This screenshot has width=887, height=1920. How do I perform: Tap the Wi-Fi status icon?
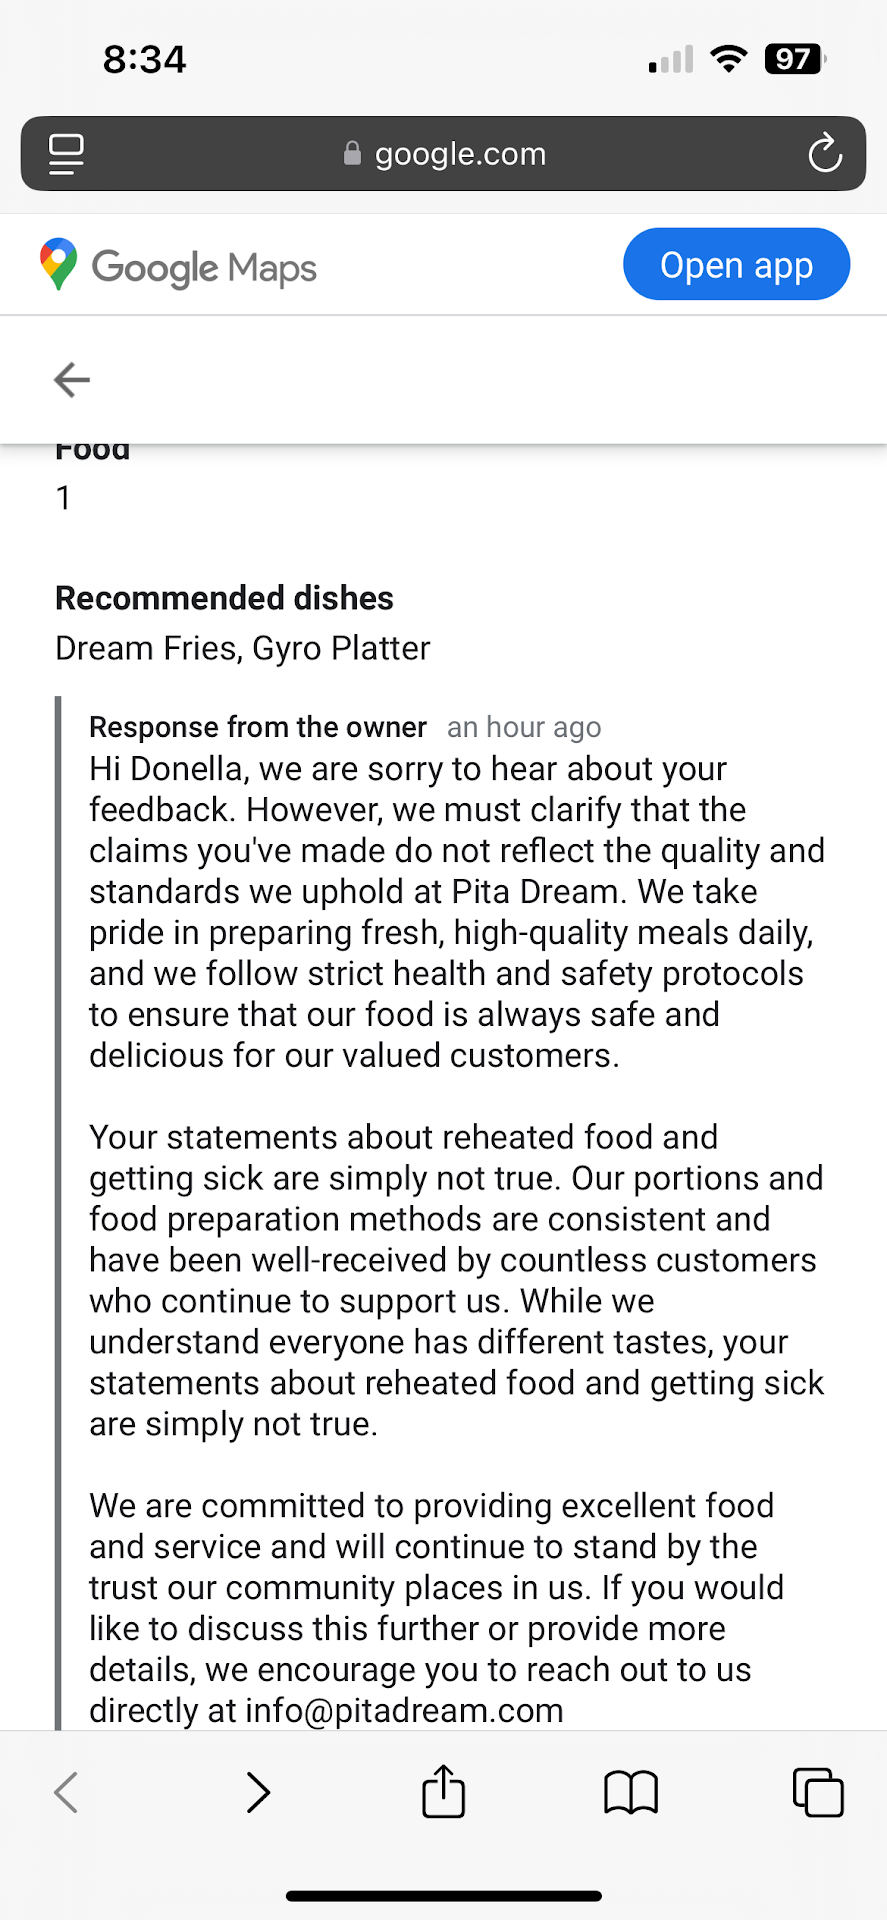729,60
